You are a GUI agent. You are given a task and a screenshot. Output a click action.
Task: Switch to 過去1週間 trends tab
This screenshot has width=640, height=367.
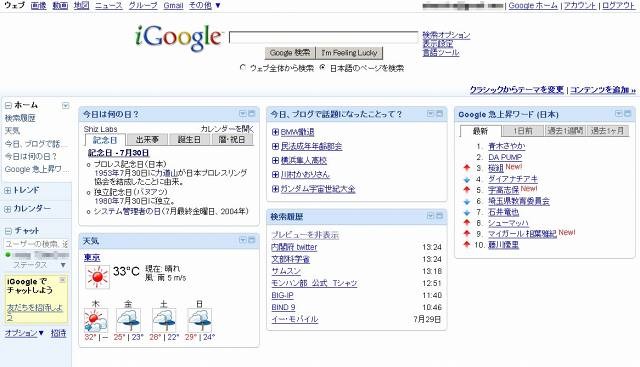(565, 131)
